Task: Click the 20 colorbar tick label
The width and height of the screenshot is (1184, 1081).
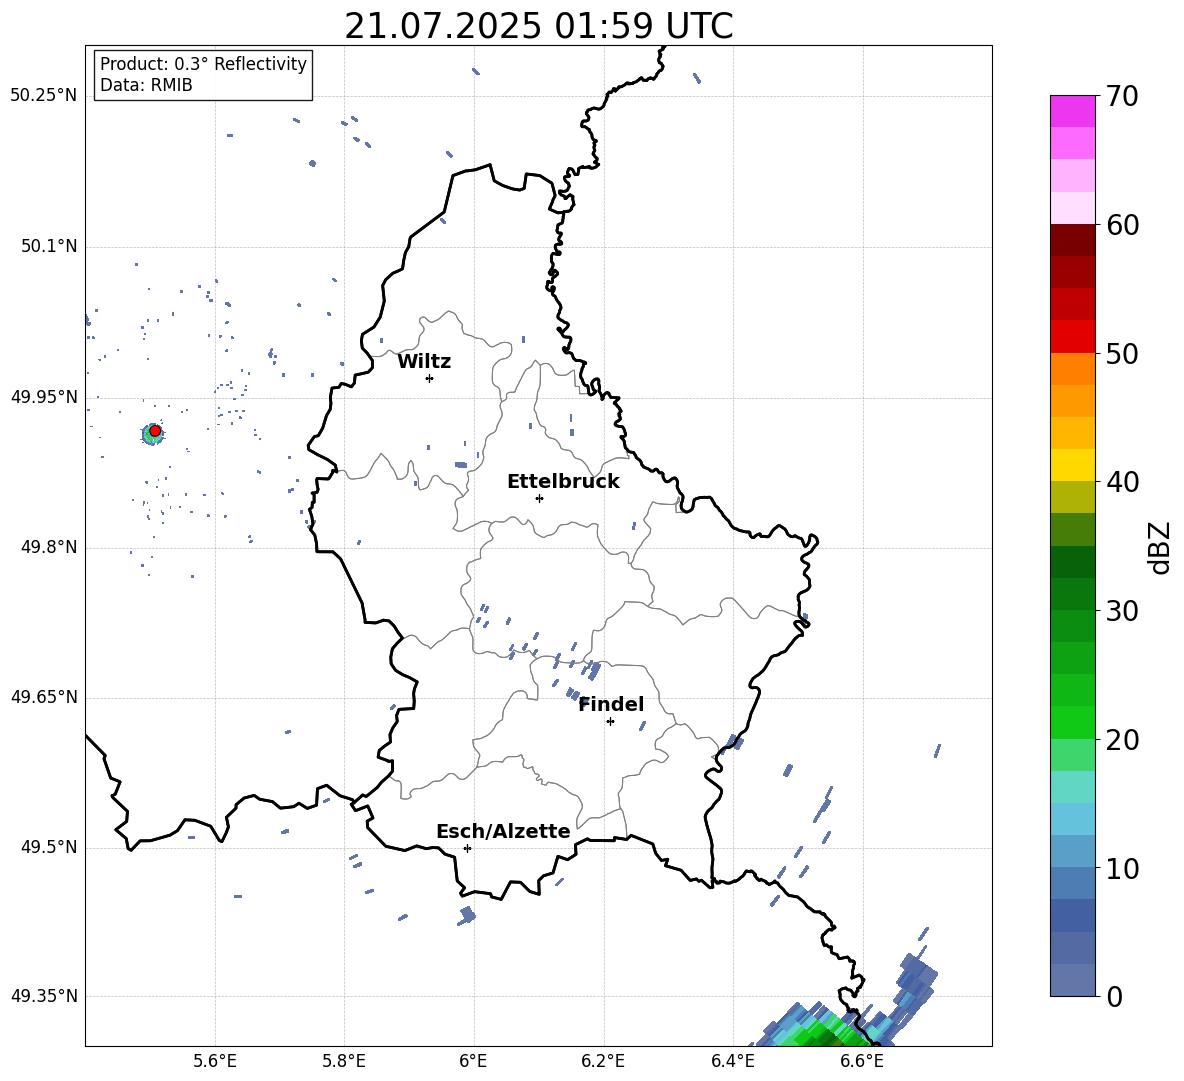Action: point(1122,740)
